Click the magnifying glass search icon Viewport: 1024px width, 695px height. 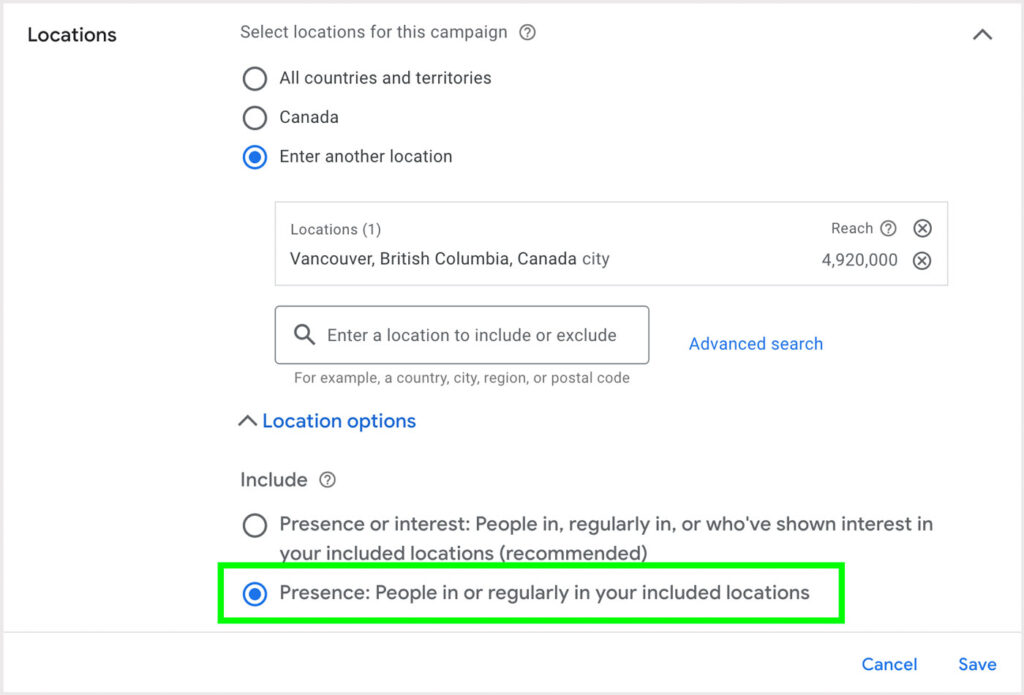[304, 335]
